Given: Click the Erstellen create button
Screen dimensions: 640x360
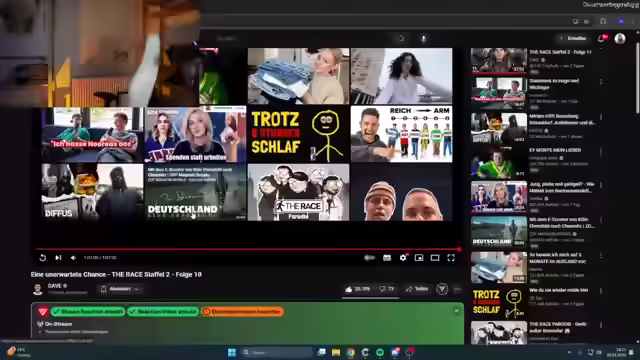Looking at the screenshot, I should click(x=573, y=38).
